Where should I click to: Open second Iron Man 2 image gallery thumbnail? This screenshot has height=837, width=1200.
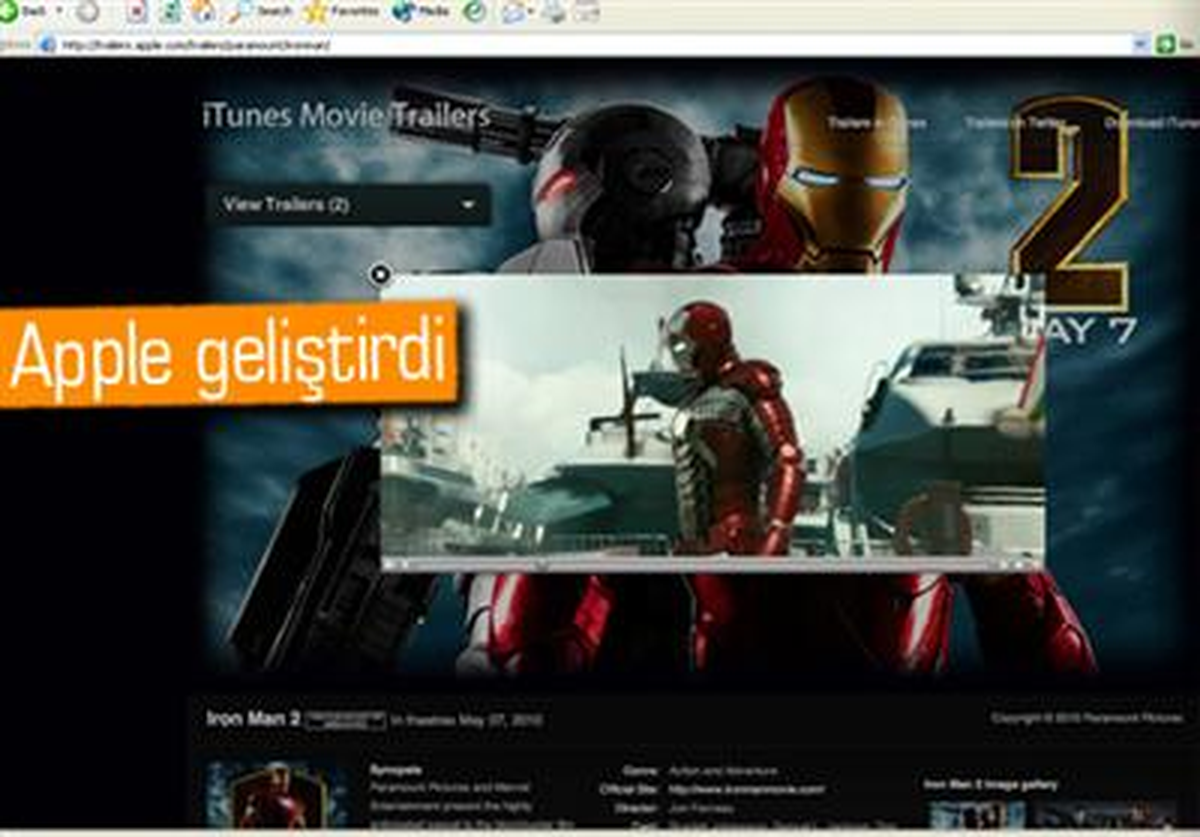[x=1105, y=815]
